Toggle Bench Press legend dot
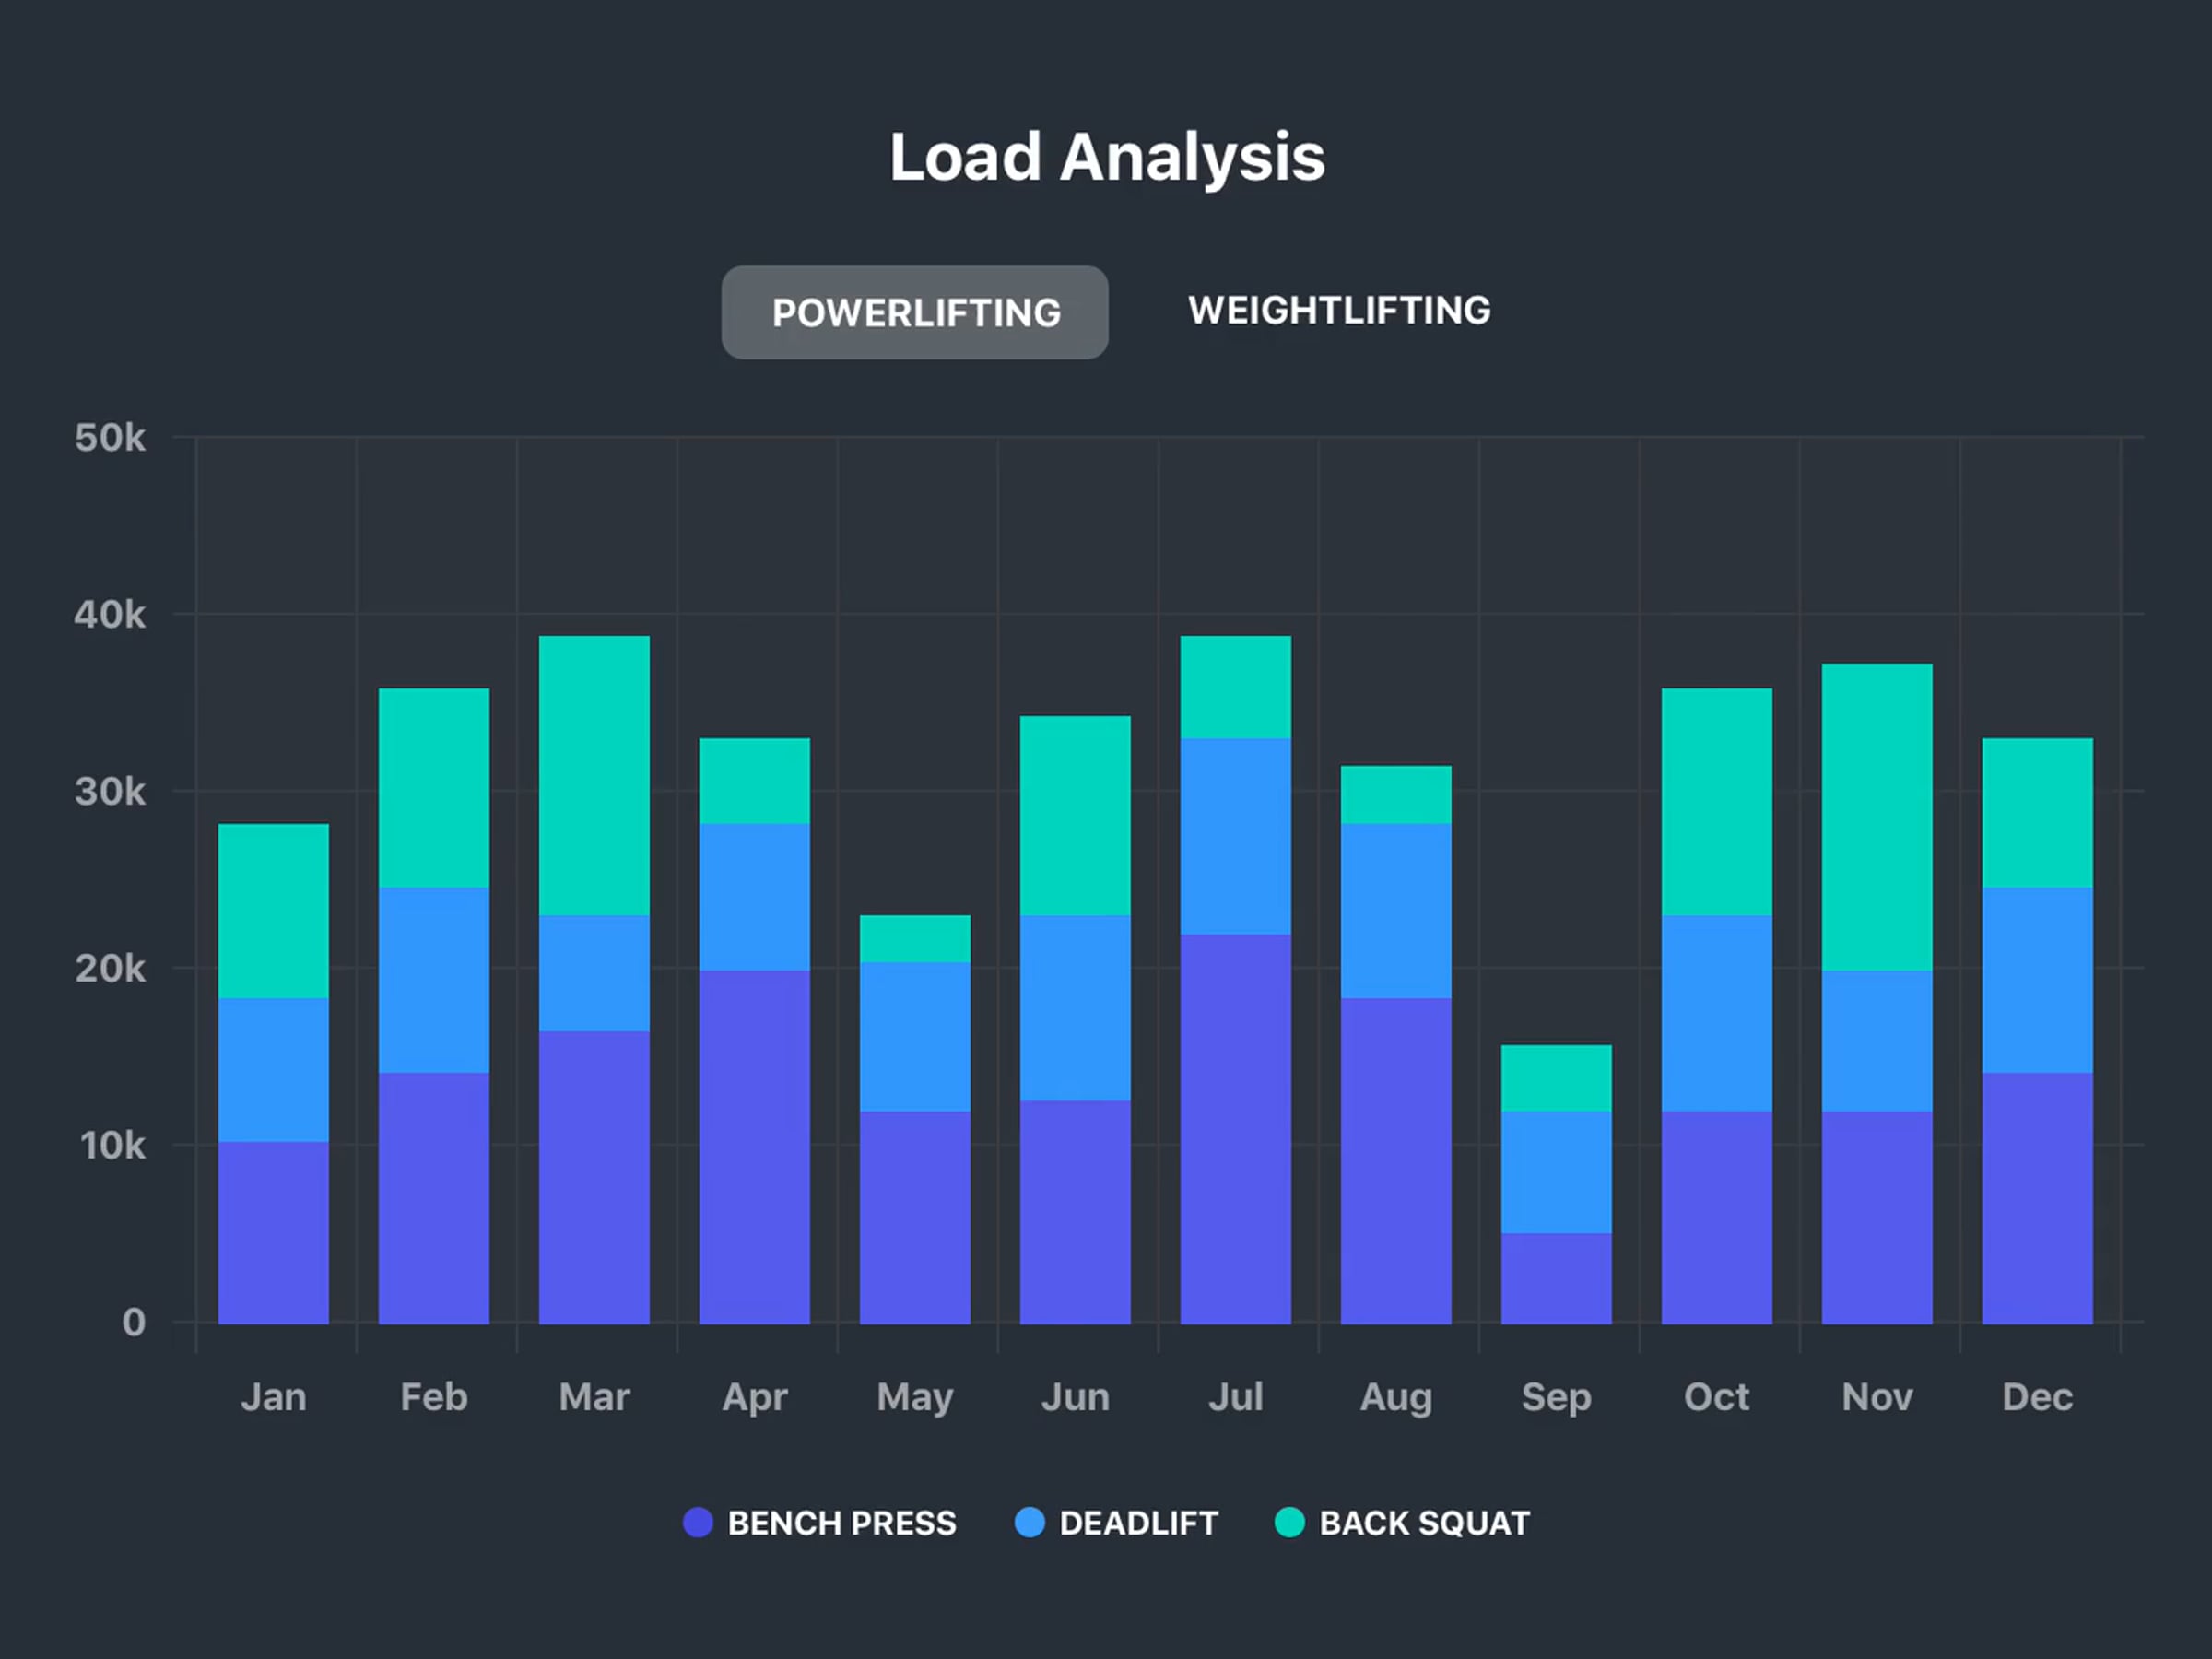 point(697,1522)
